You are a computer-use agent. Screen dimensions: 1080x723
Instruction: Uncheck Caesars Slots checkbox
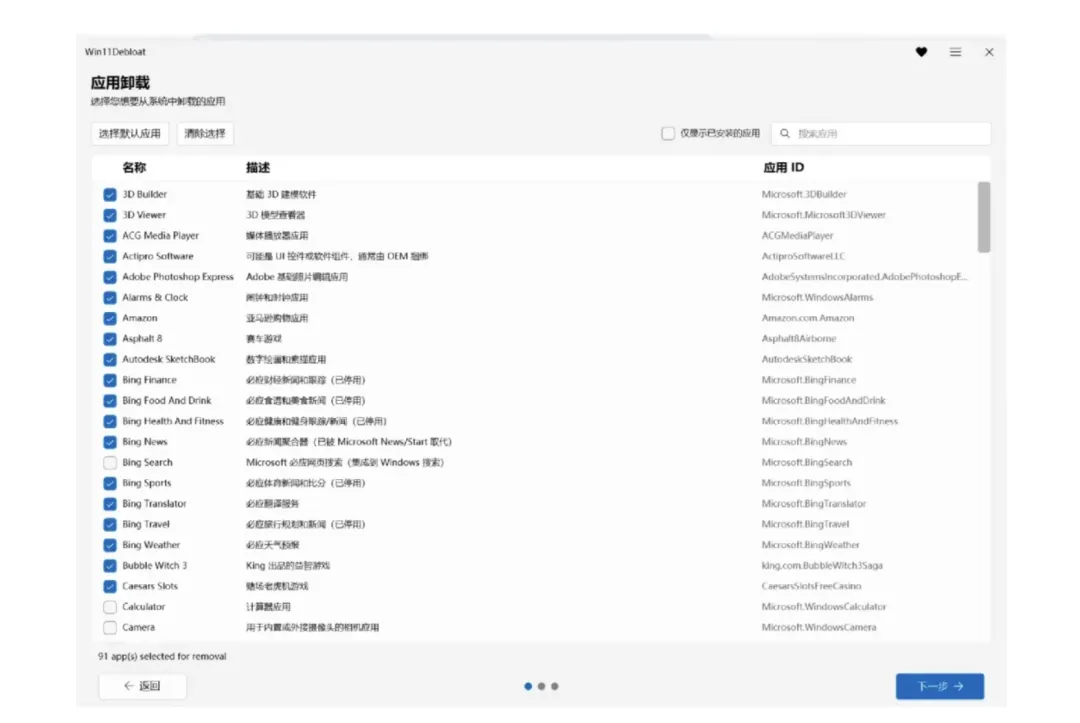110,587
